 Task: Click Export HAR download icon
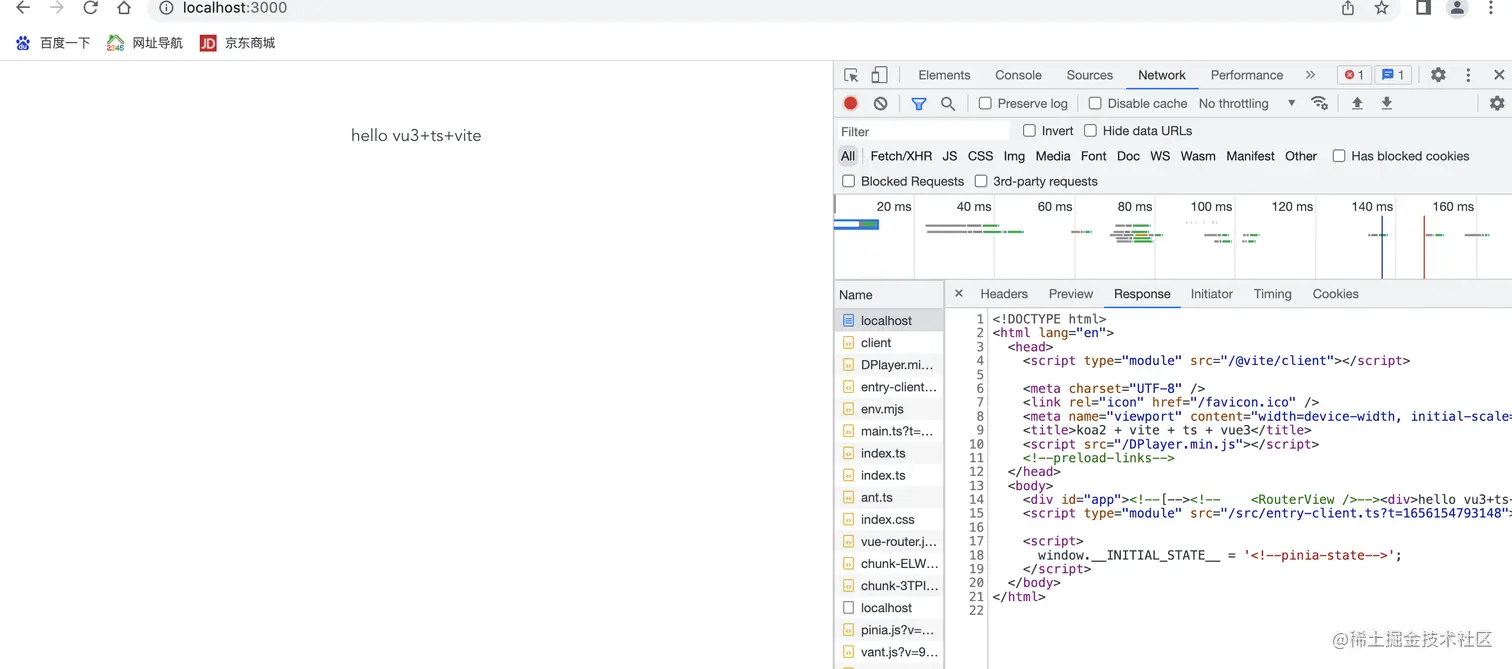1387,103
